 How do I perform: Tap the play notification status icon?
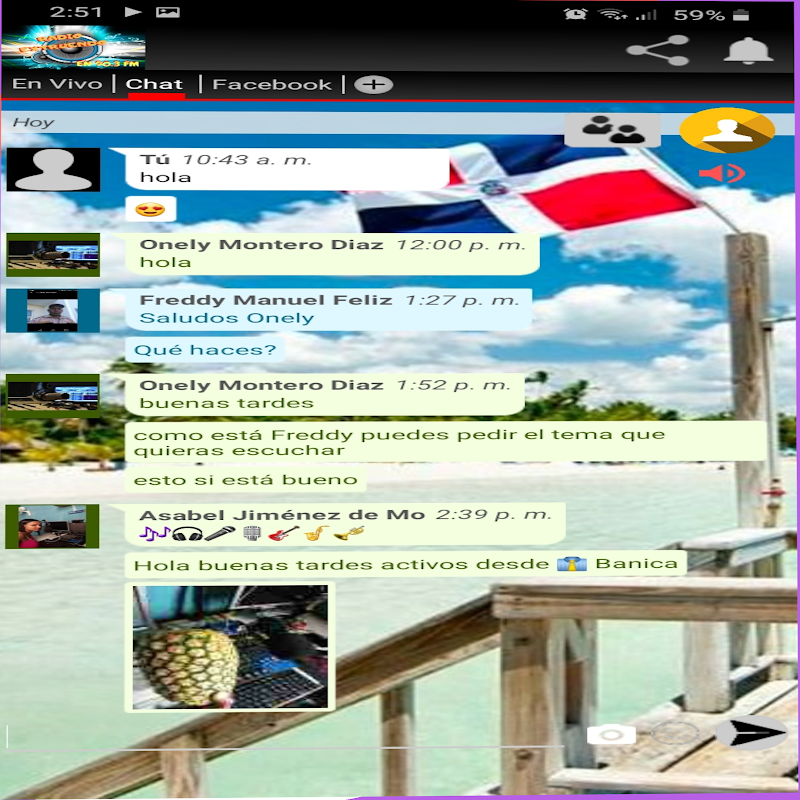[x=133, y=12]
